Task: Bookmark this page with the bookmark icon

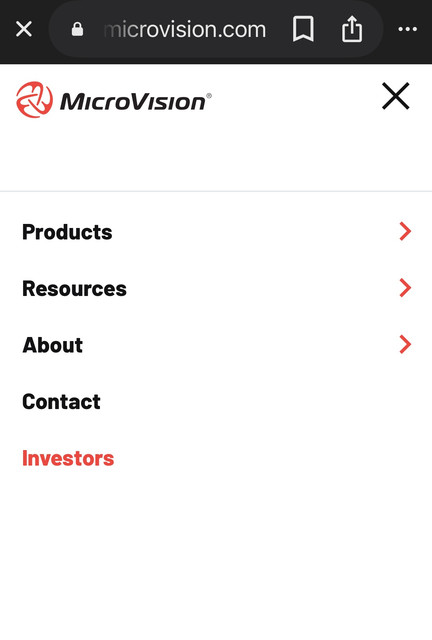Action: pyautogui.click(x=303, y=29)
